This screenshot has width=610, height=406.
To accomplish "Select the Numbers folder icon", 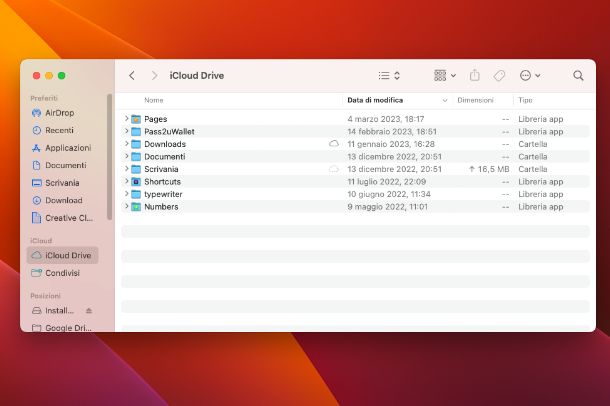I will (136, 206).
